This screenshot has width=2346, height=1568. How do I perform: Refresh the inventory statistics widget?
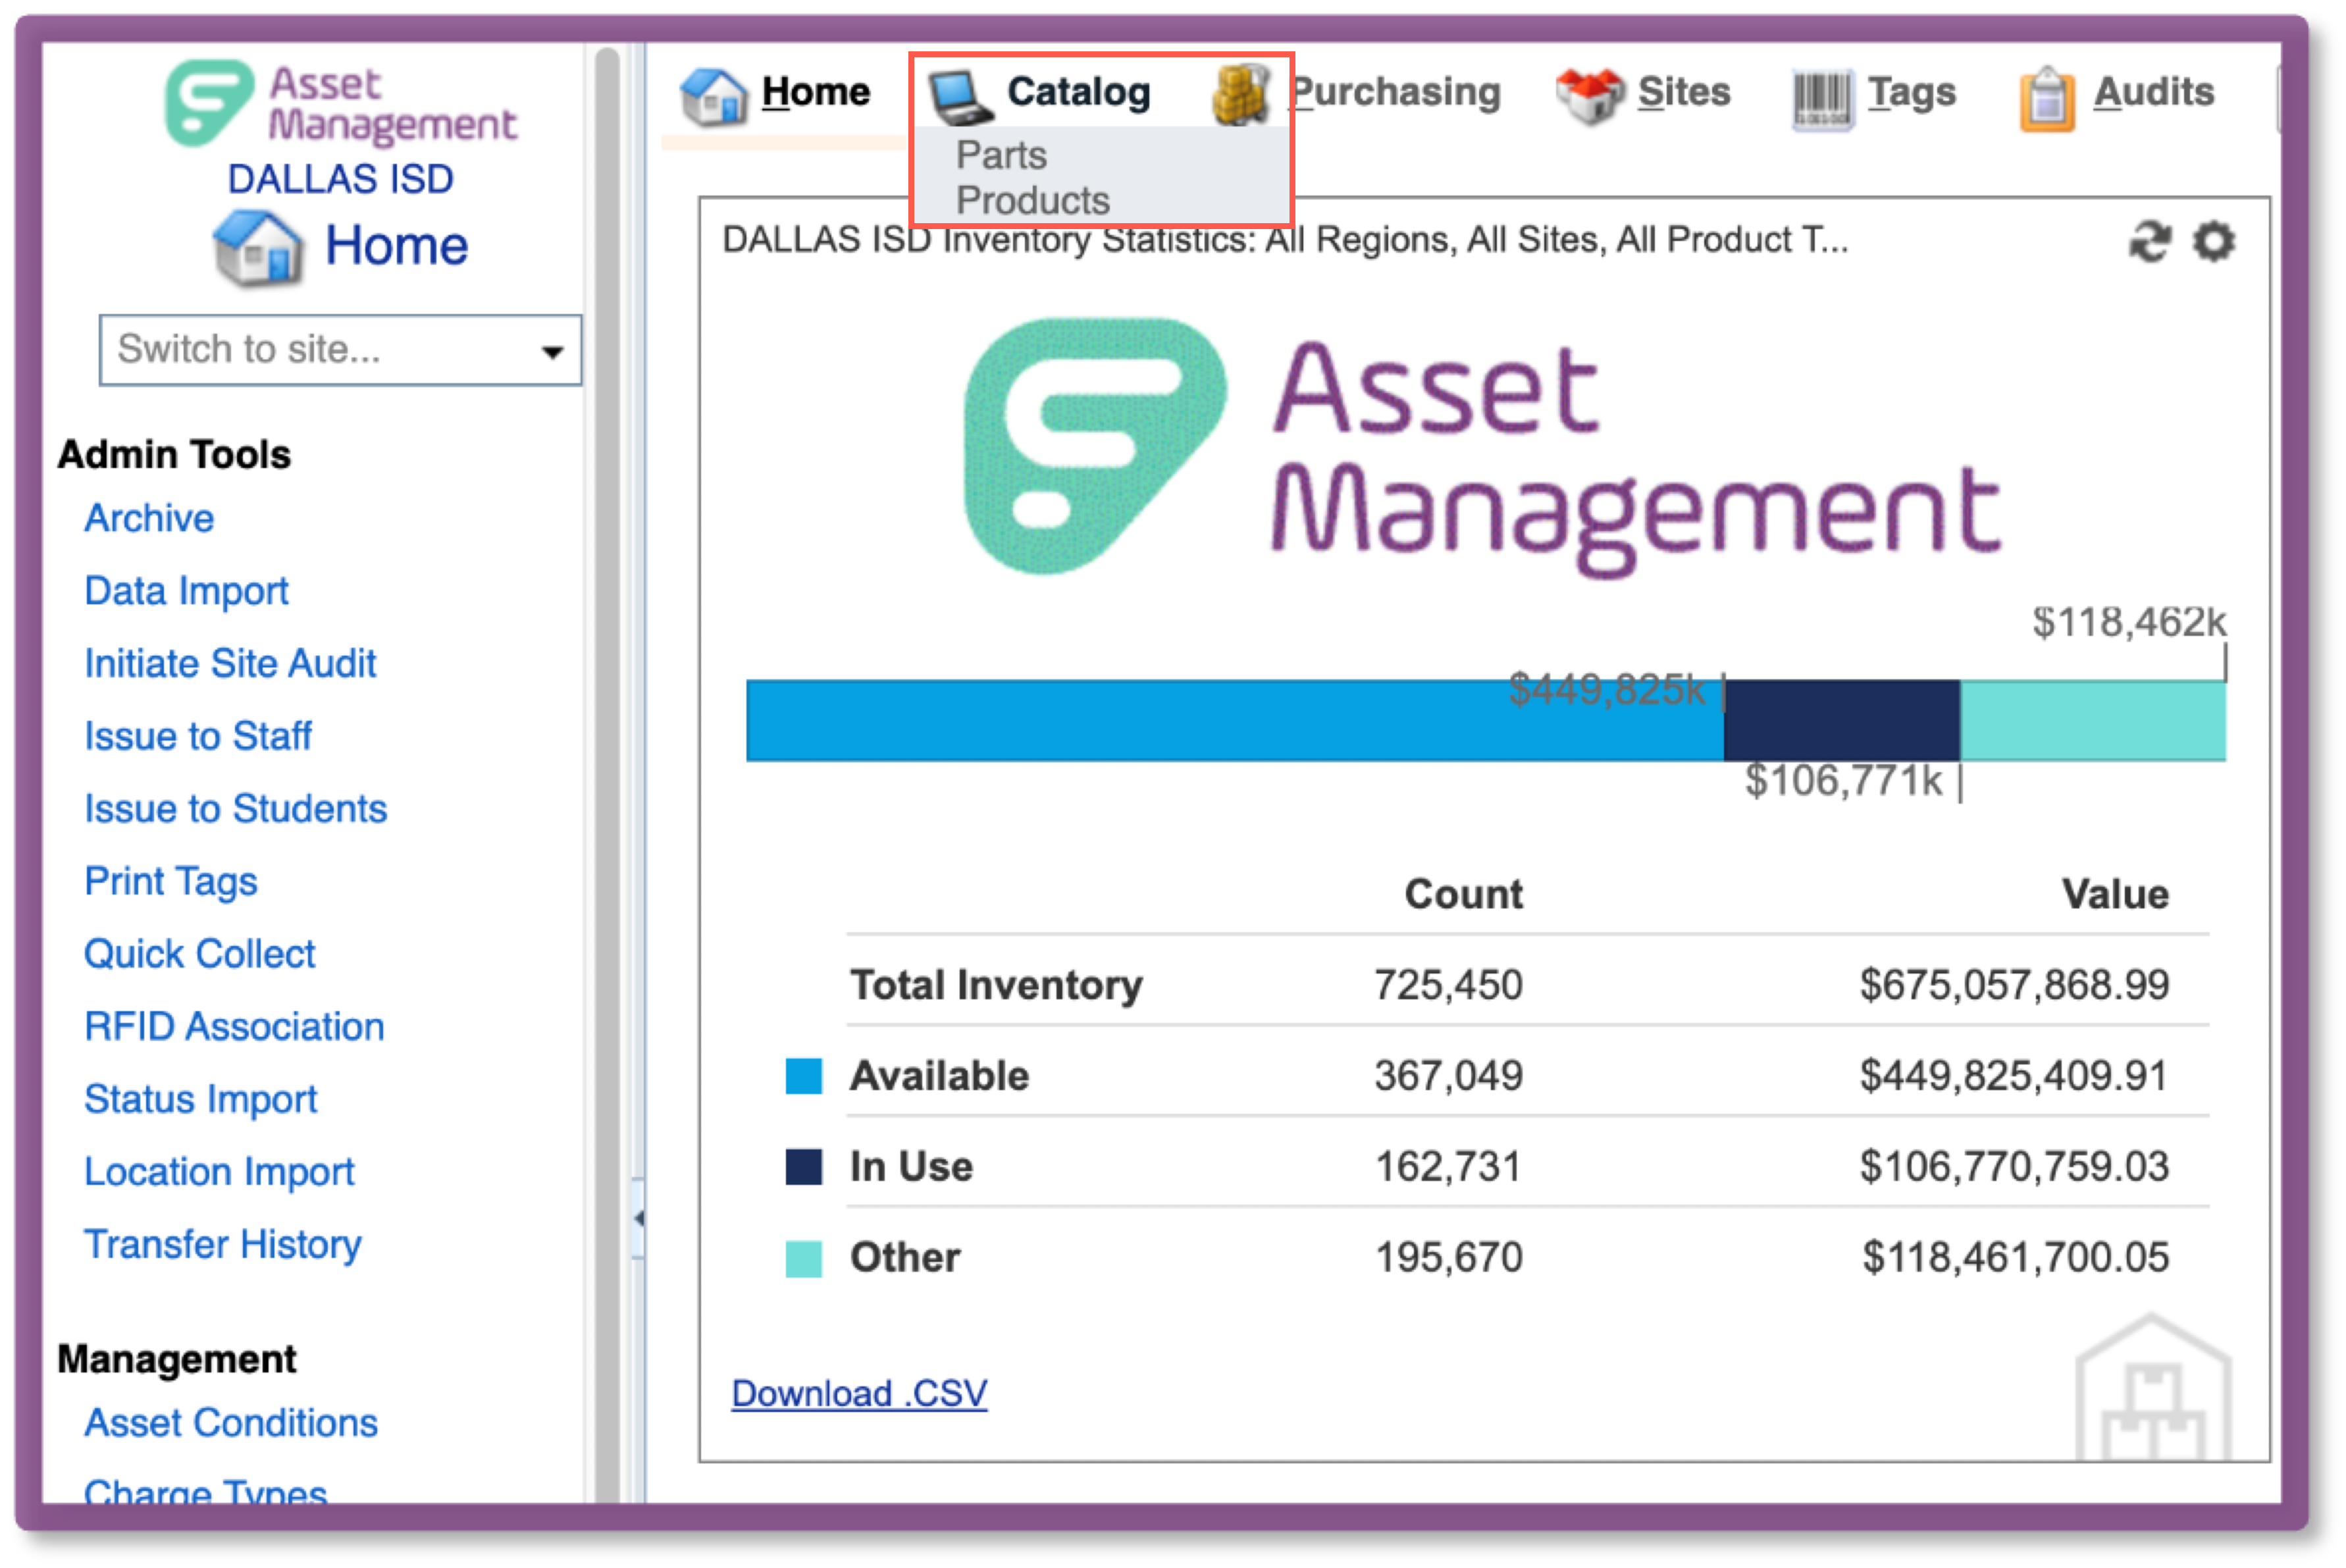click(2149, 241)
